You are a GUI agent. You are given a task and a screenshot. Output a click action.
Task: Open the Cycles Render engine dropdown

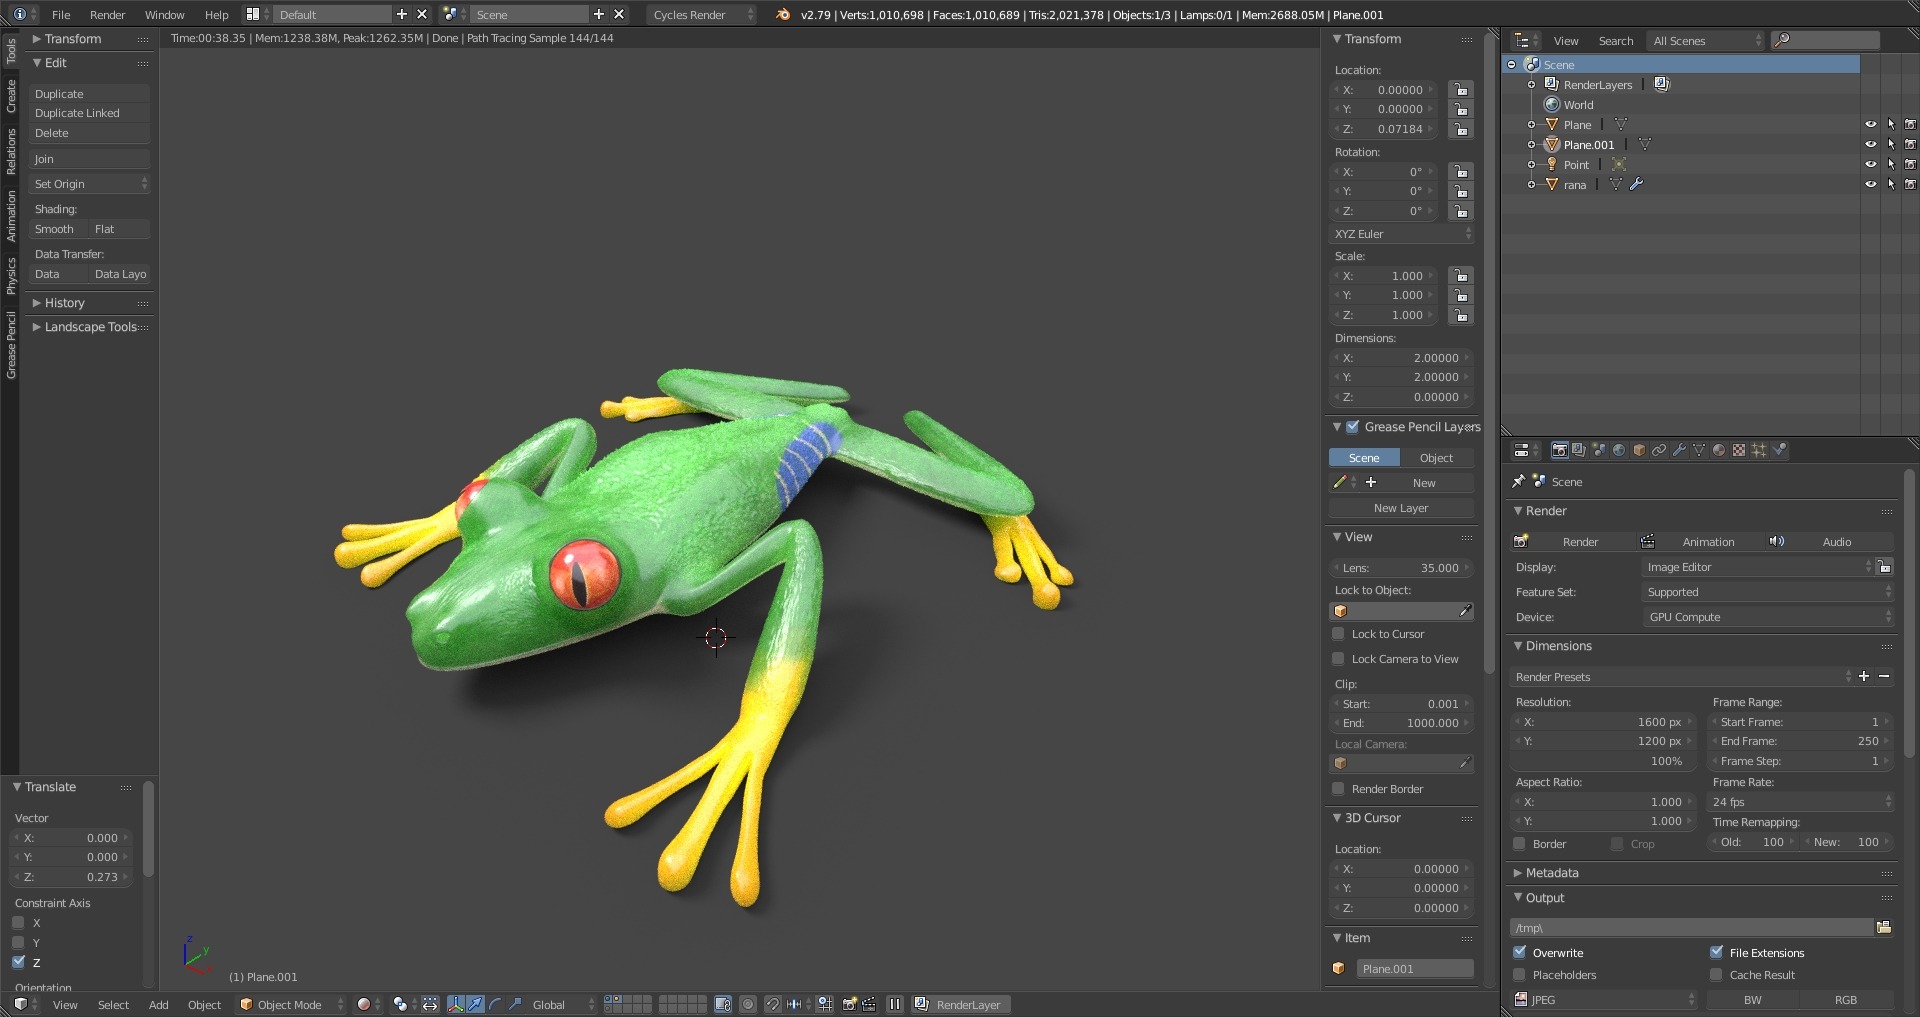coord(702,14)
